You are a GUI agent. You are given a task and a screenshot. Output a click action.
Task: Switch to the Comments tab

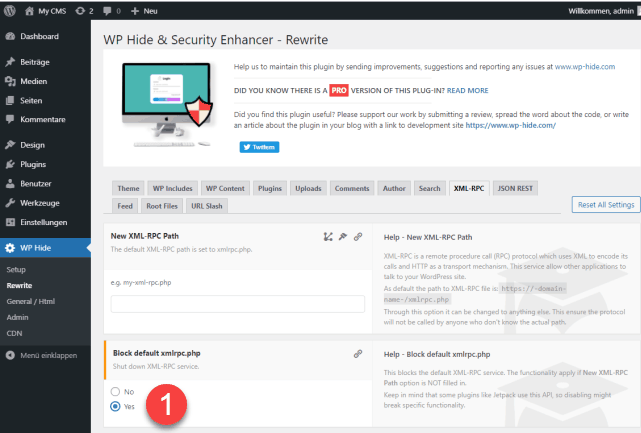click(352, 188)
